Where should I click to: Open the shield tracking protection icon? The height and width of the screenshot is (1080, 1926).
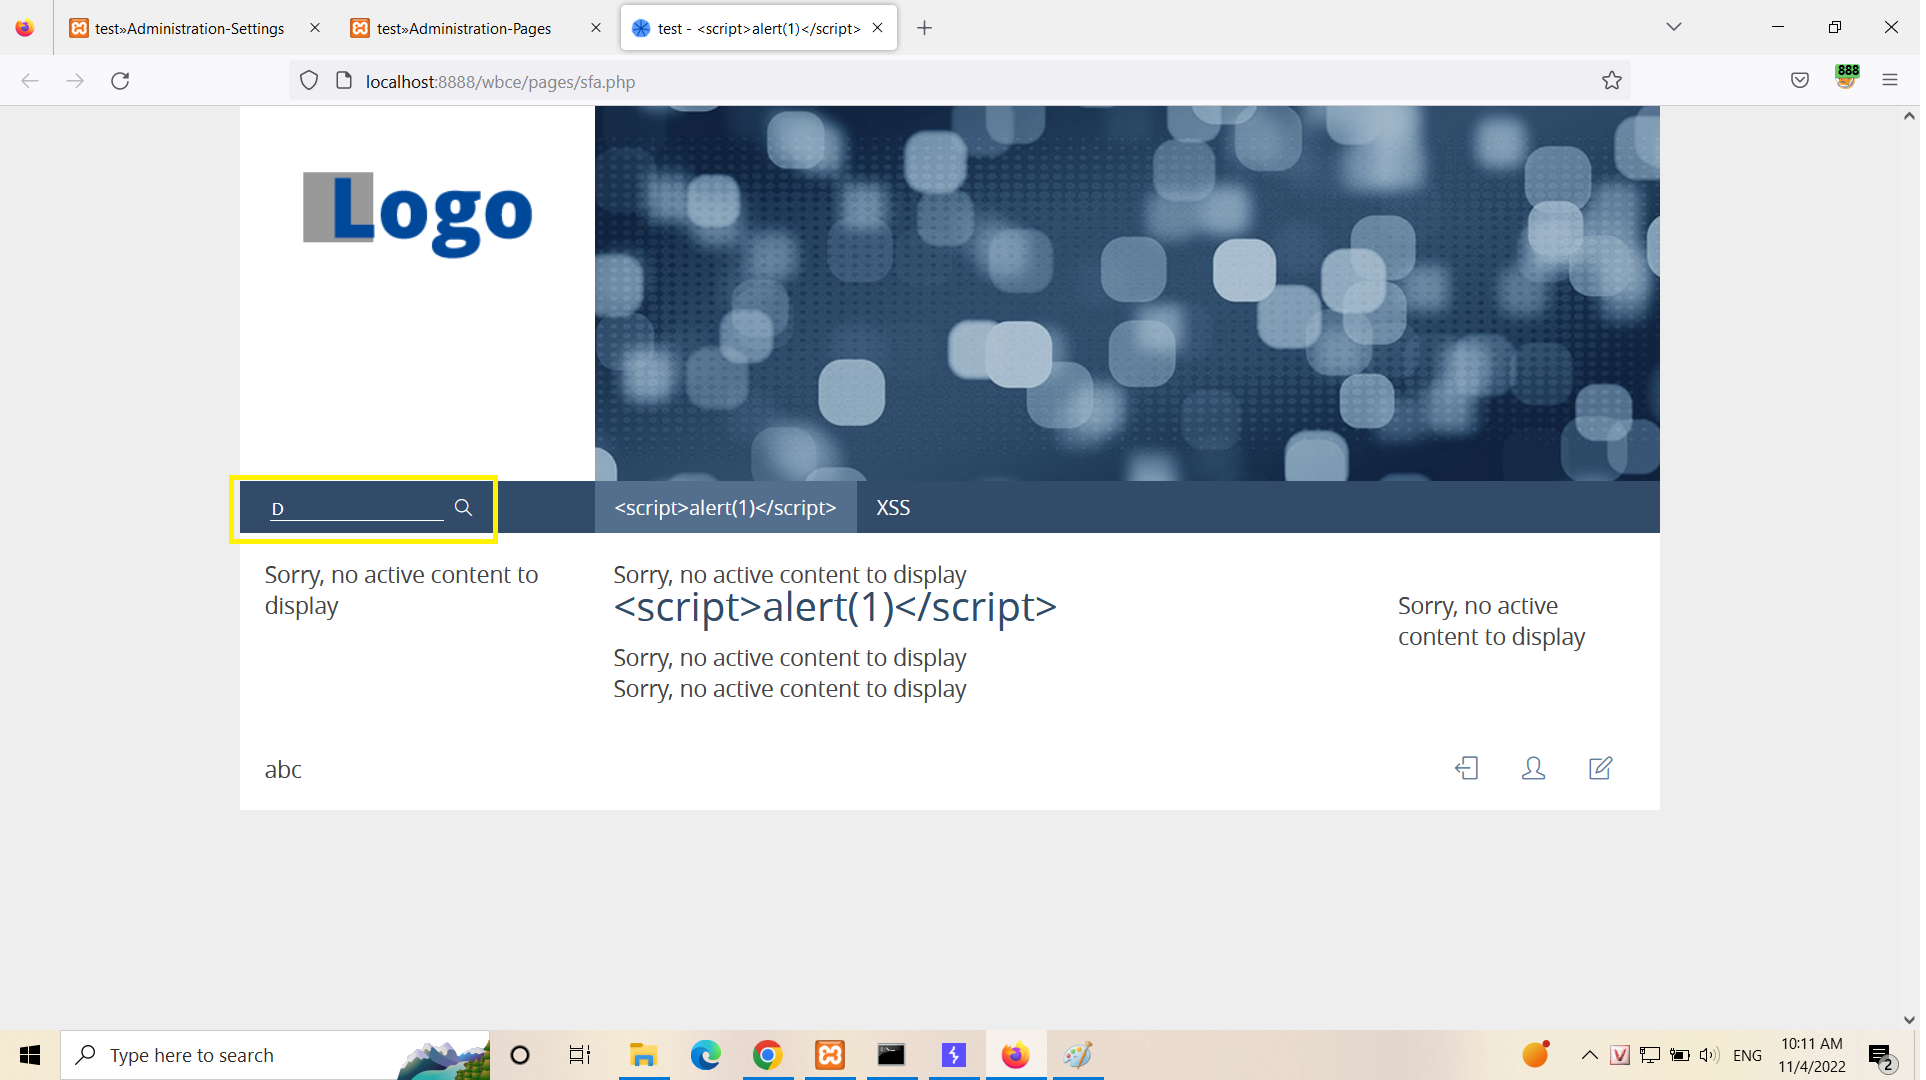309,81
